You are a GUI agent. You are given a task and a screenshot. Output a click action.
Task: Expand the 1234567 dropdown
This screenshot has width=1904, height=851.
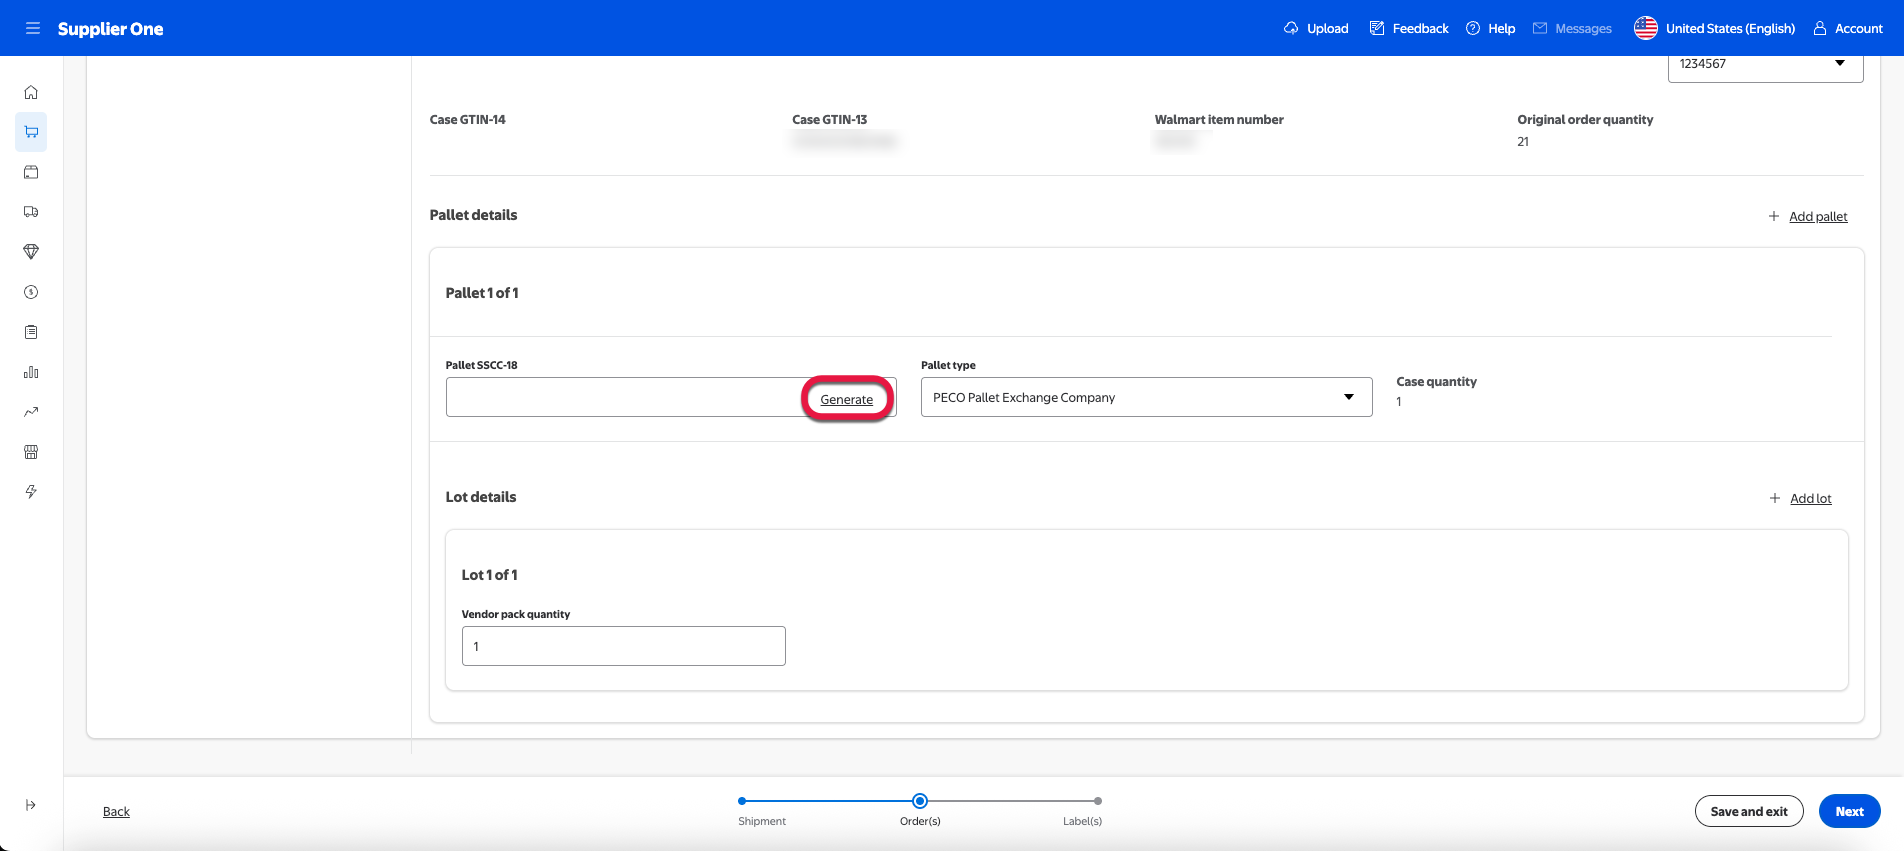(x=1765, y=64)
